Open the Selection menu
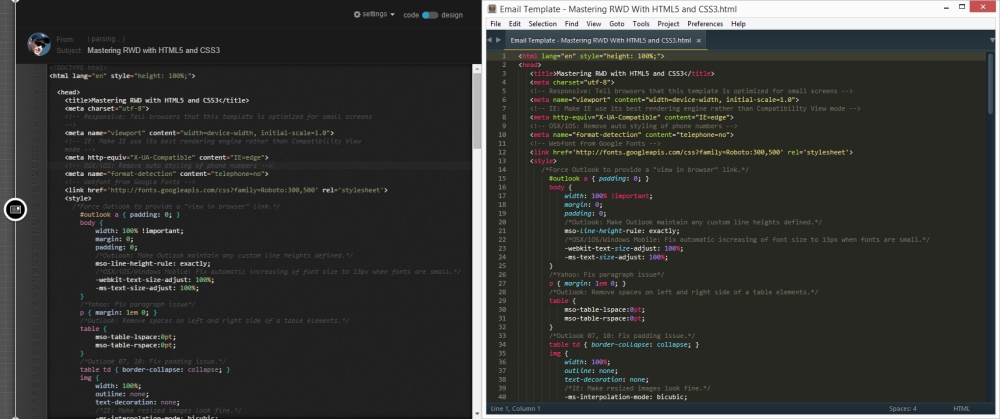Image resolution: width=1000 pixels, height=419 pixels. [x=542, y=23]
